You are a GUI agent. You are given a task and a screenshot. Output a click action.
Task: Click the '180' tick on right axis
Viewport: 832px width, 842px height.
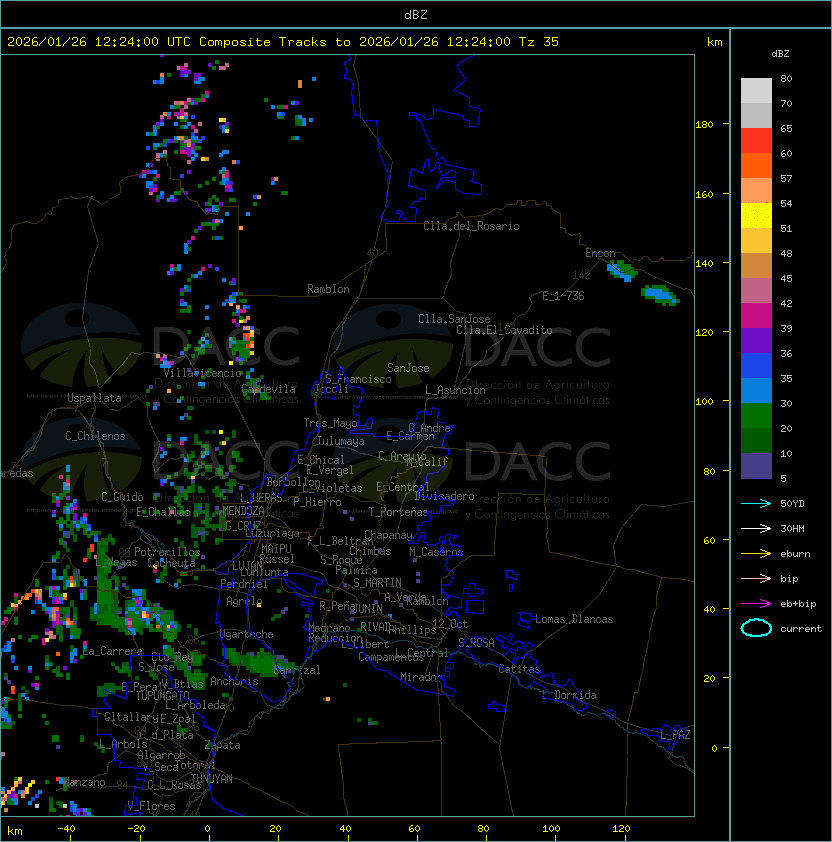point(704,124)
